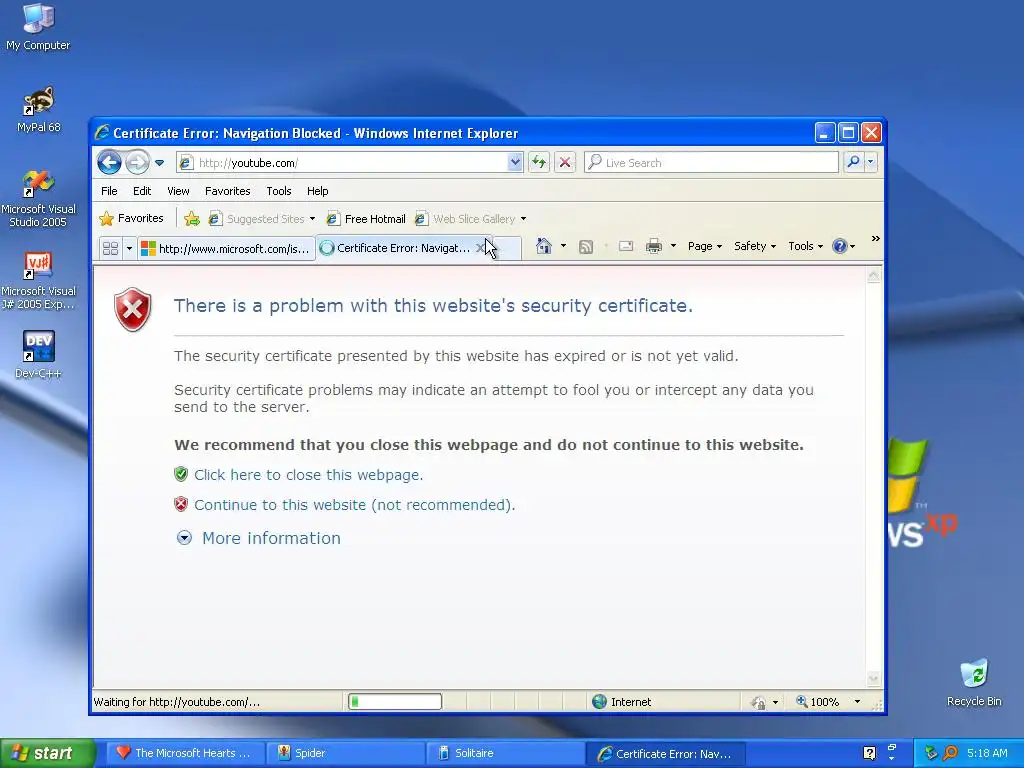Image resolution: width=1024 pixels, height=768 pixels.
Task: Click the RSS feeds icon
Action: pyautogui.click(x=586, y=246)
